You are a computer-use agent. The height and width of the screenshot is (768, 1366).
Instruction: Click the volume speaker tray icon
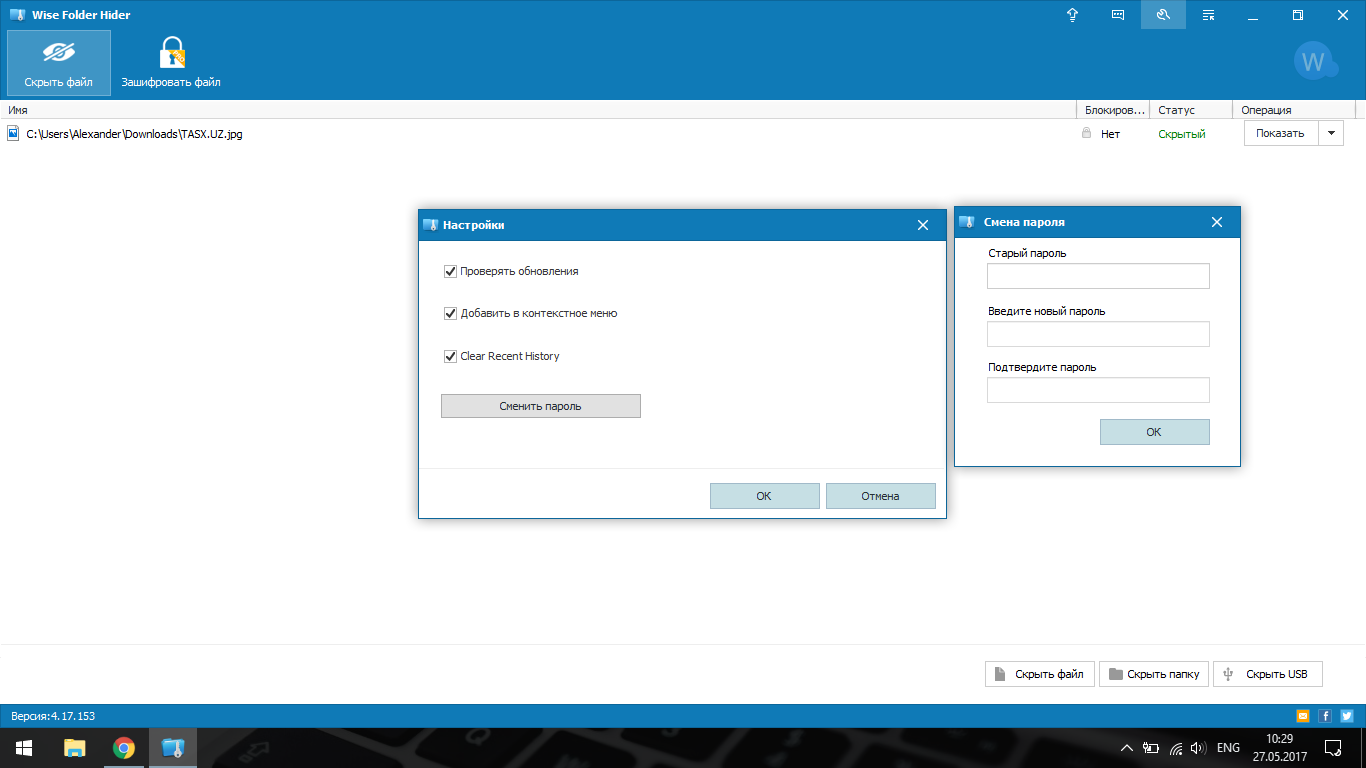click(x=1199, y=748)
